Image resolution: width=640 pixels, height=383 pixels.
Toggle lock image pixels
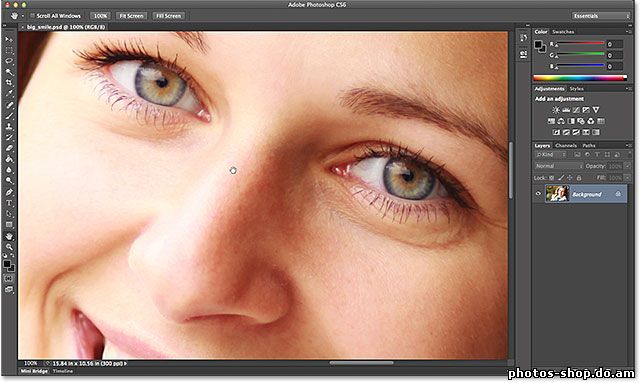561,178
